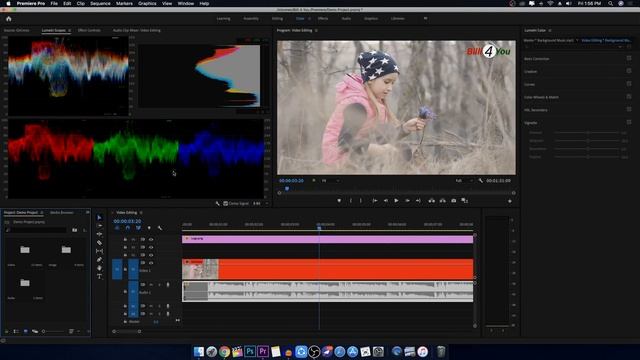The height and width of the screenshot is (360, 640).
Task: Add a marker in the timeline header
Action: [149, 228]
